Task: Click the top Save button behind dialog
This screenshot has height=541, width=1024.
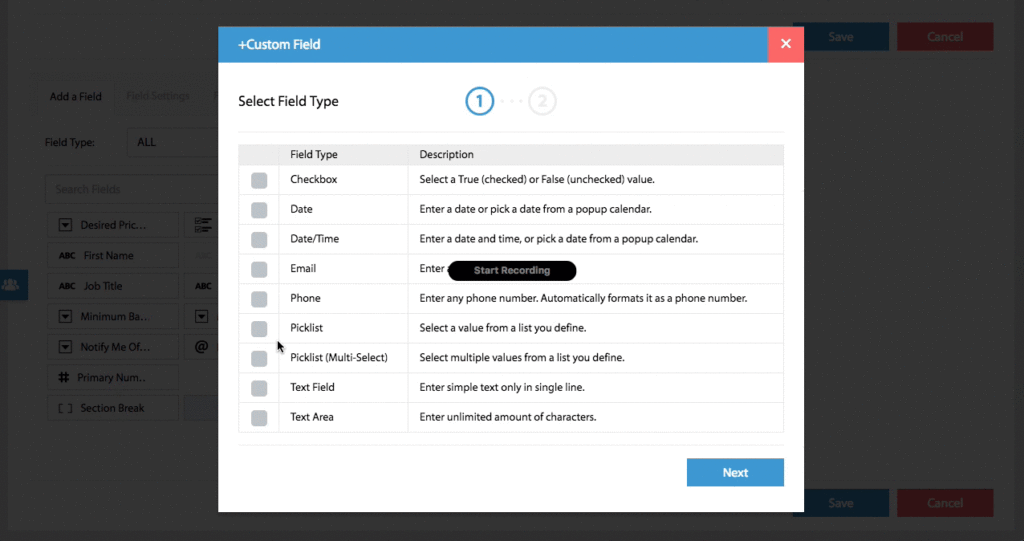Action: (x=840, y=37)
